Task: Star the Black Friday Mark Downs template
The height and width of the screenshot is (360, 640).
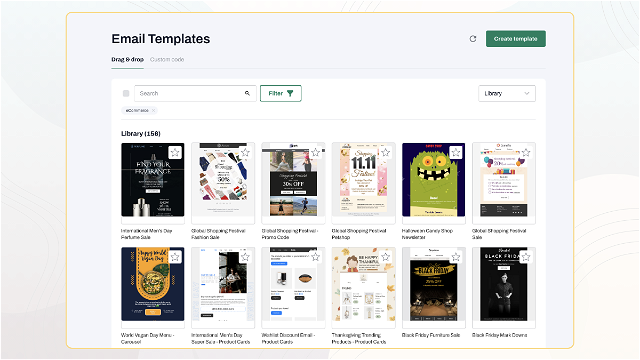Action: tap(526, 257)
